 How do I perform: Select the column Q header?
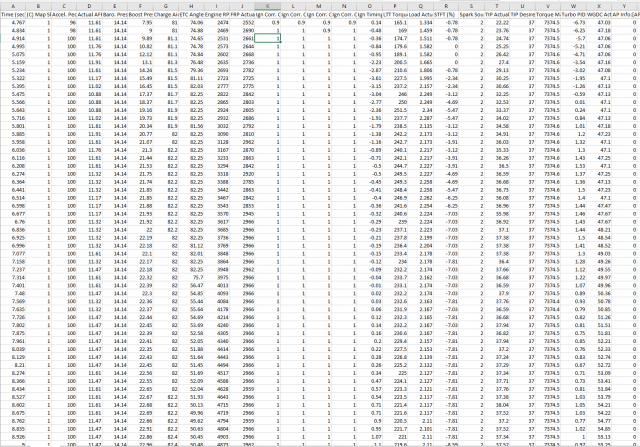[420, 6]
